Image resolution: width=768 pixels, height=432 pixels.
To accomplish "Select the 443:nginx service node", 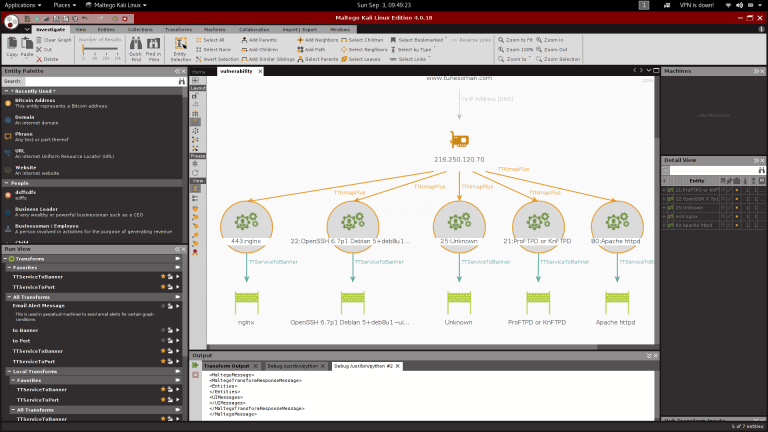I will [246, 226].
